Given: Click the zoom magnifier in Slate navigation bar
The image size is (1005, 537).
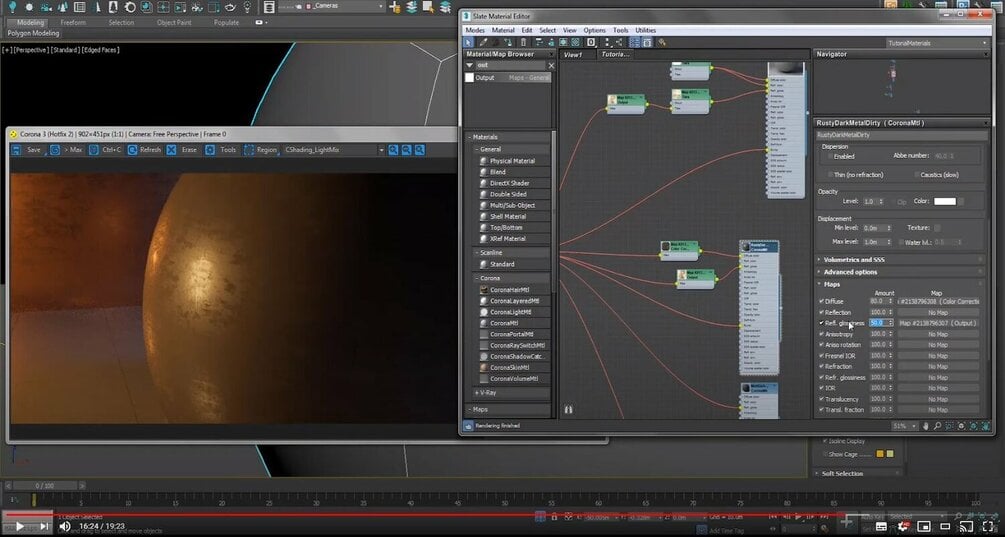Looking at the screenshot, I should point(937,426).
